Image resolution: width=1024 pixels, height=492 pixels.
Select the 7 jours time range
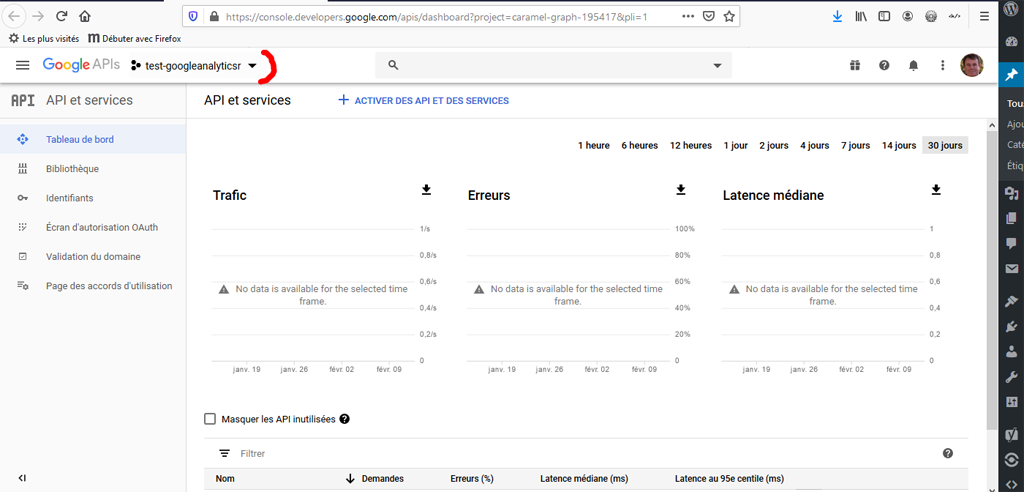coord(855,146)
